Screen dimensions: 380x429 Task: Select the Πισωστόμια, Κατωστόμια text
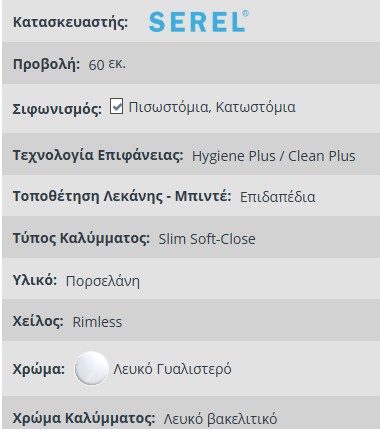212,107
